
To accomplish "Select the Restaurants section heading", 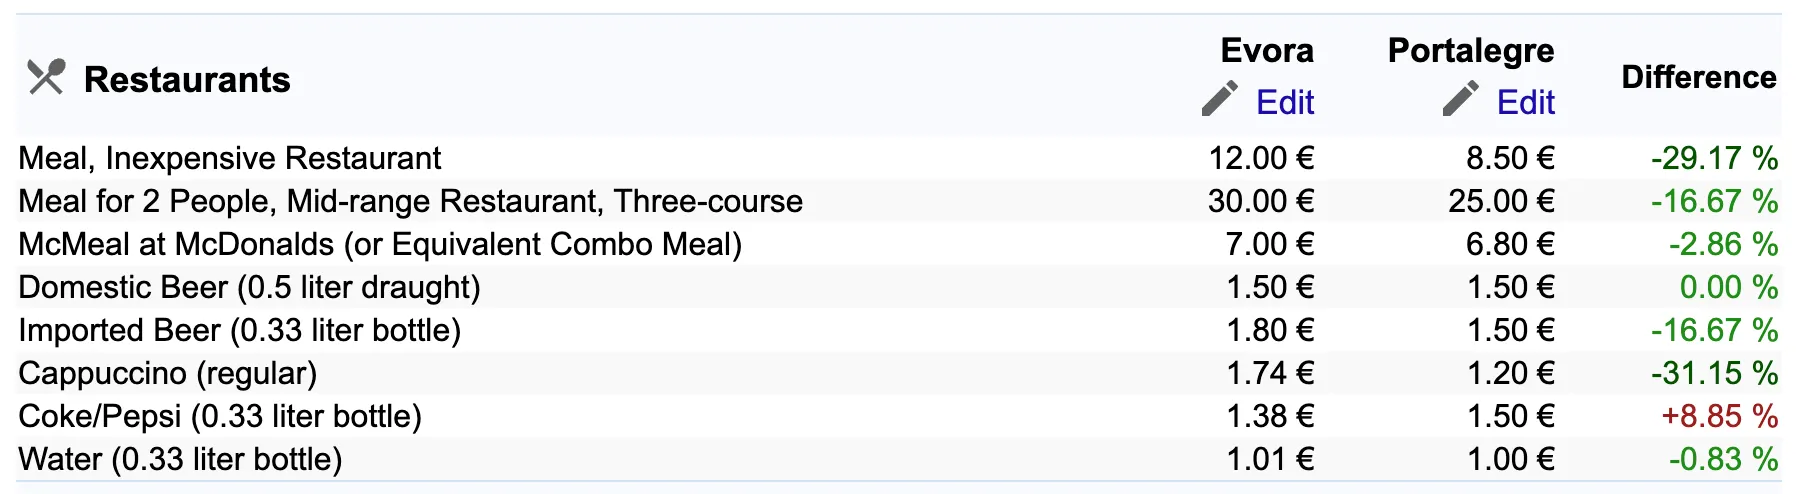I will tap(187, 79).
